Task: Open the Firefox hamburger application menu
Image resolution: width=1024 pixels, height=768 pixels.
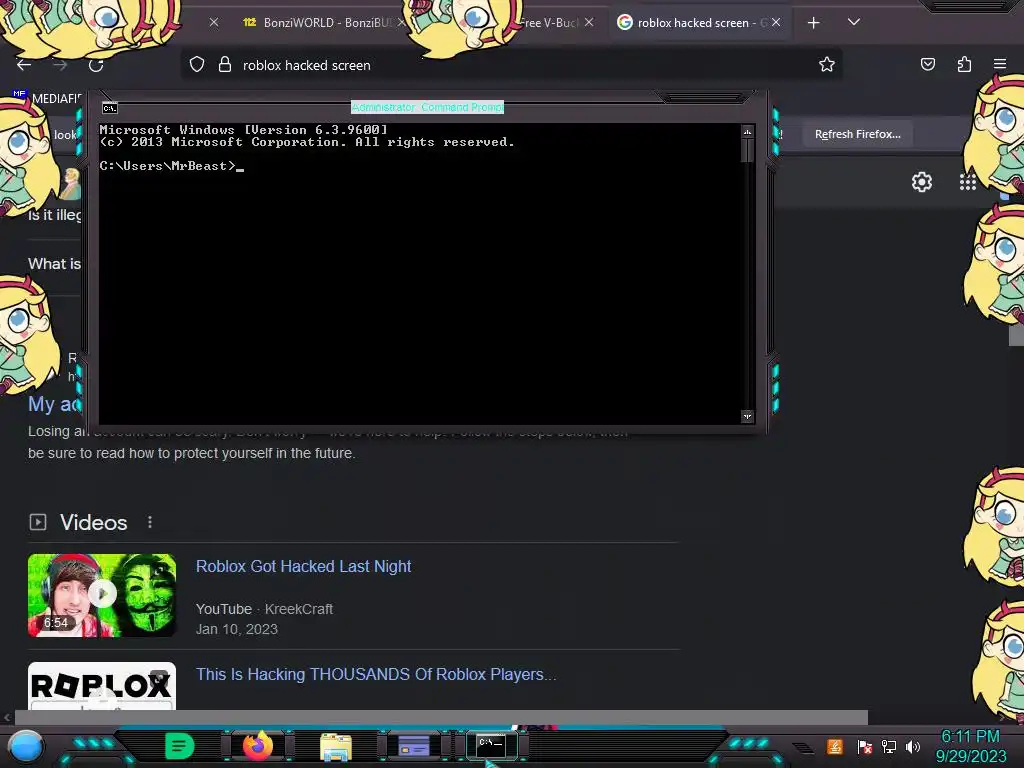Action: click(x=1000, y=64)
